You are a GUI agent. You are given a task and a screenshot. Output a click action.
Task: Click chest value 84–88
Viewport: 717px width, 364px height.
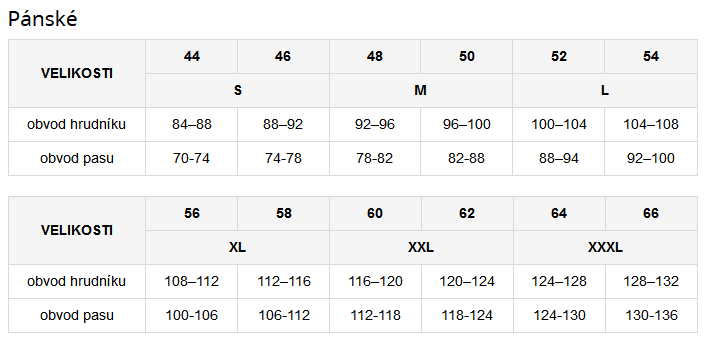(192, 124)
